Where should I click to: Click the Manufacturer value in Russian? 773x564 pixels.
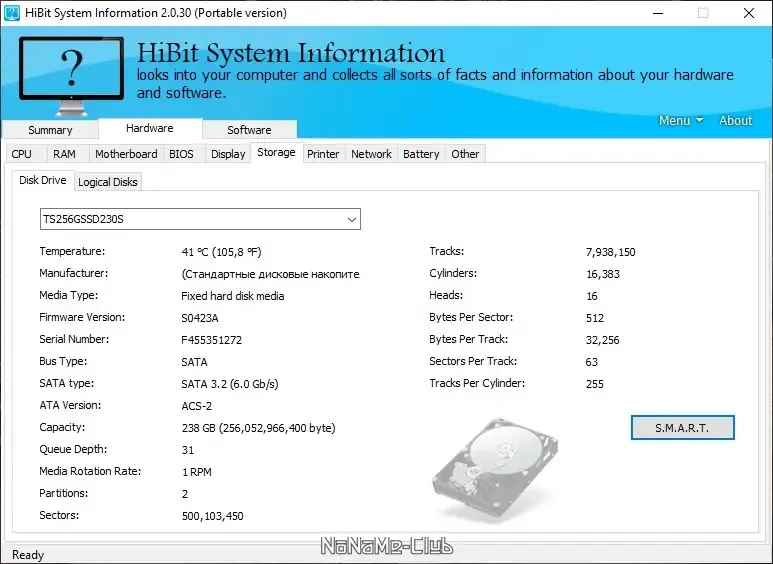tap(271, 274)
